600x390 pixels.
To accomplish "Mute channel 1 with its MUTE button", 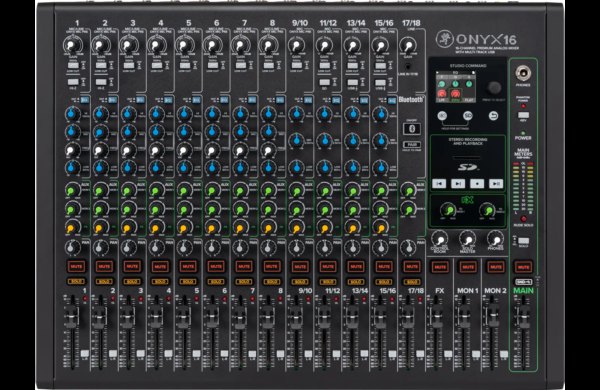I will 76,266.
